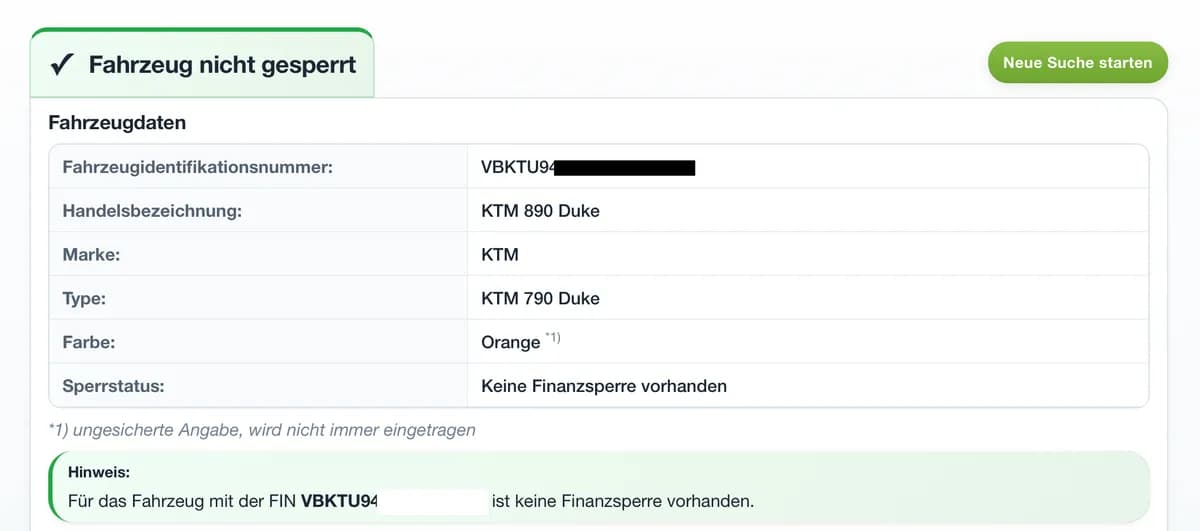Viewport: 1200px width, 531px height.
Task: Select the Fahrzeugidentifikationsnummer label
Action: pos(197,168)
